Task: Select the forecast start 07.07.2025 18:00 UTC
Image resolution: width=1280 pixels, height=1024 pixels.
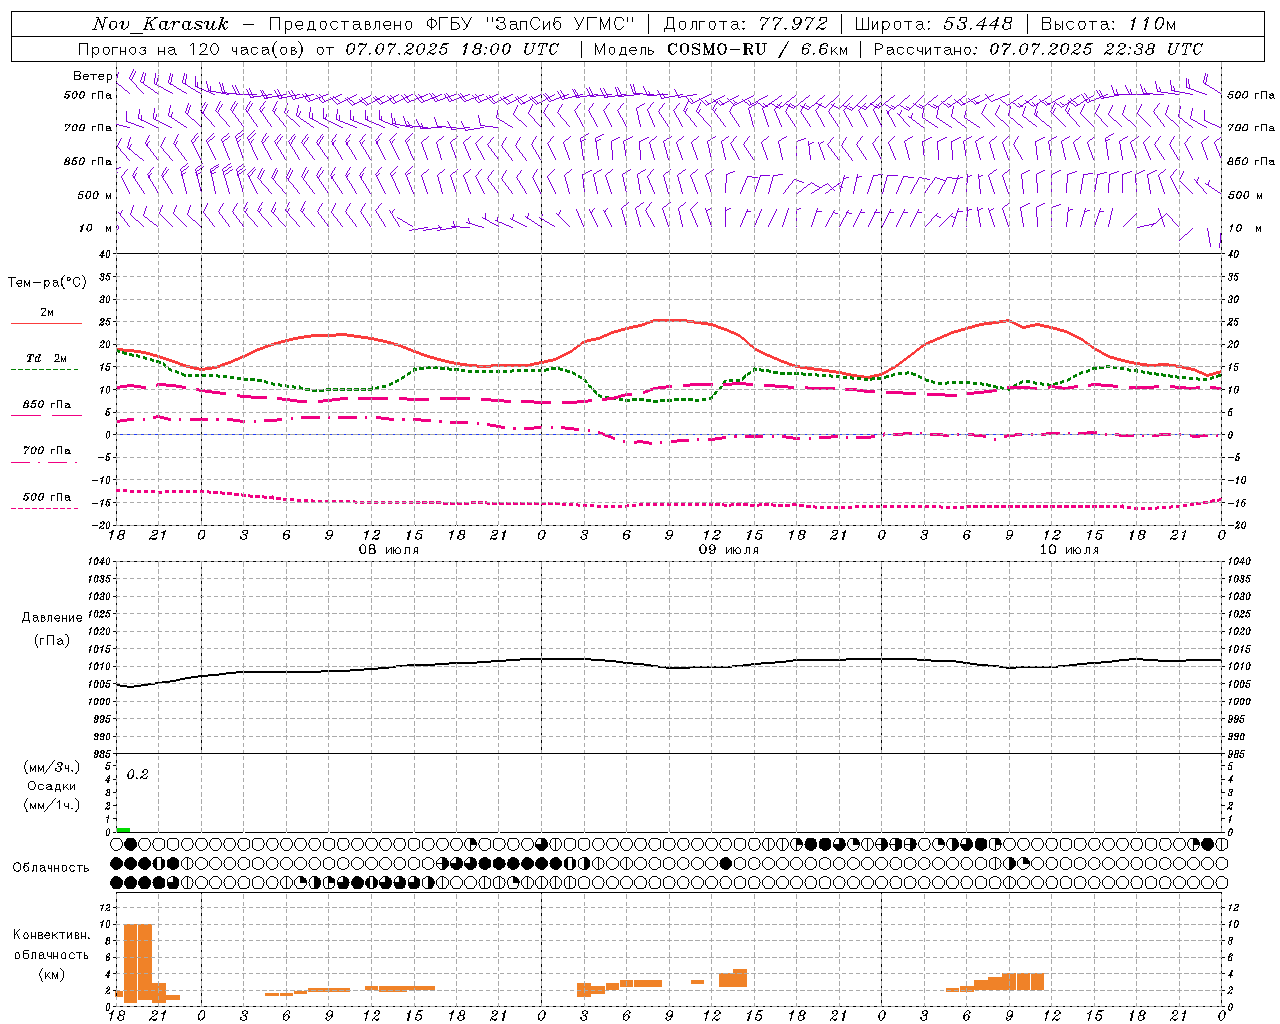Action: 452,49
